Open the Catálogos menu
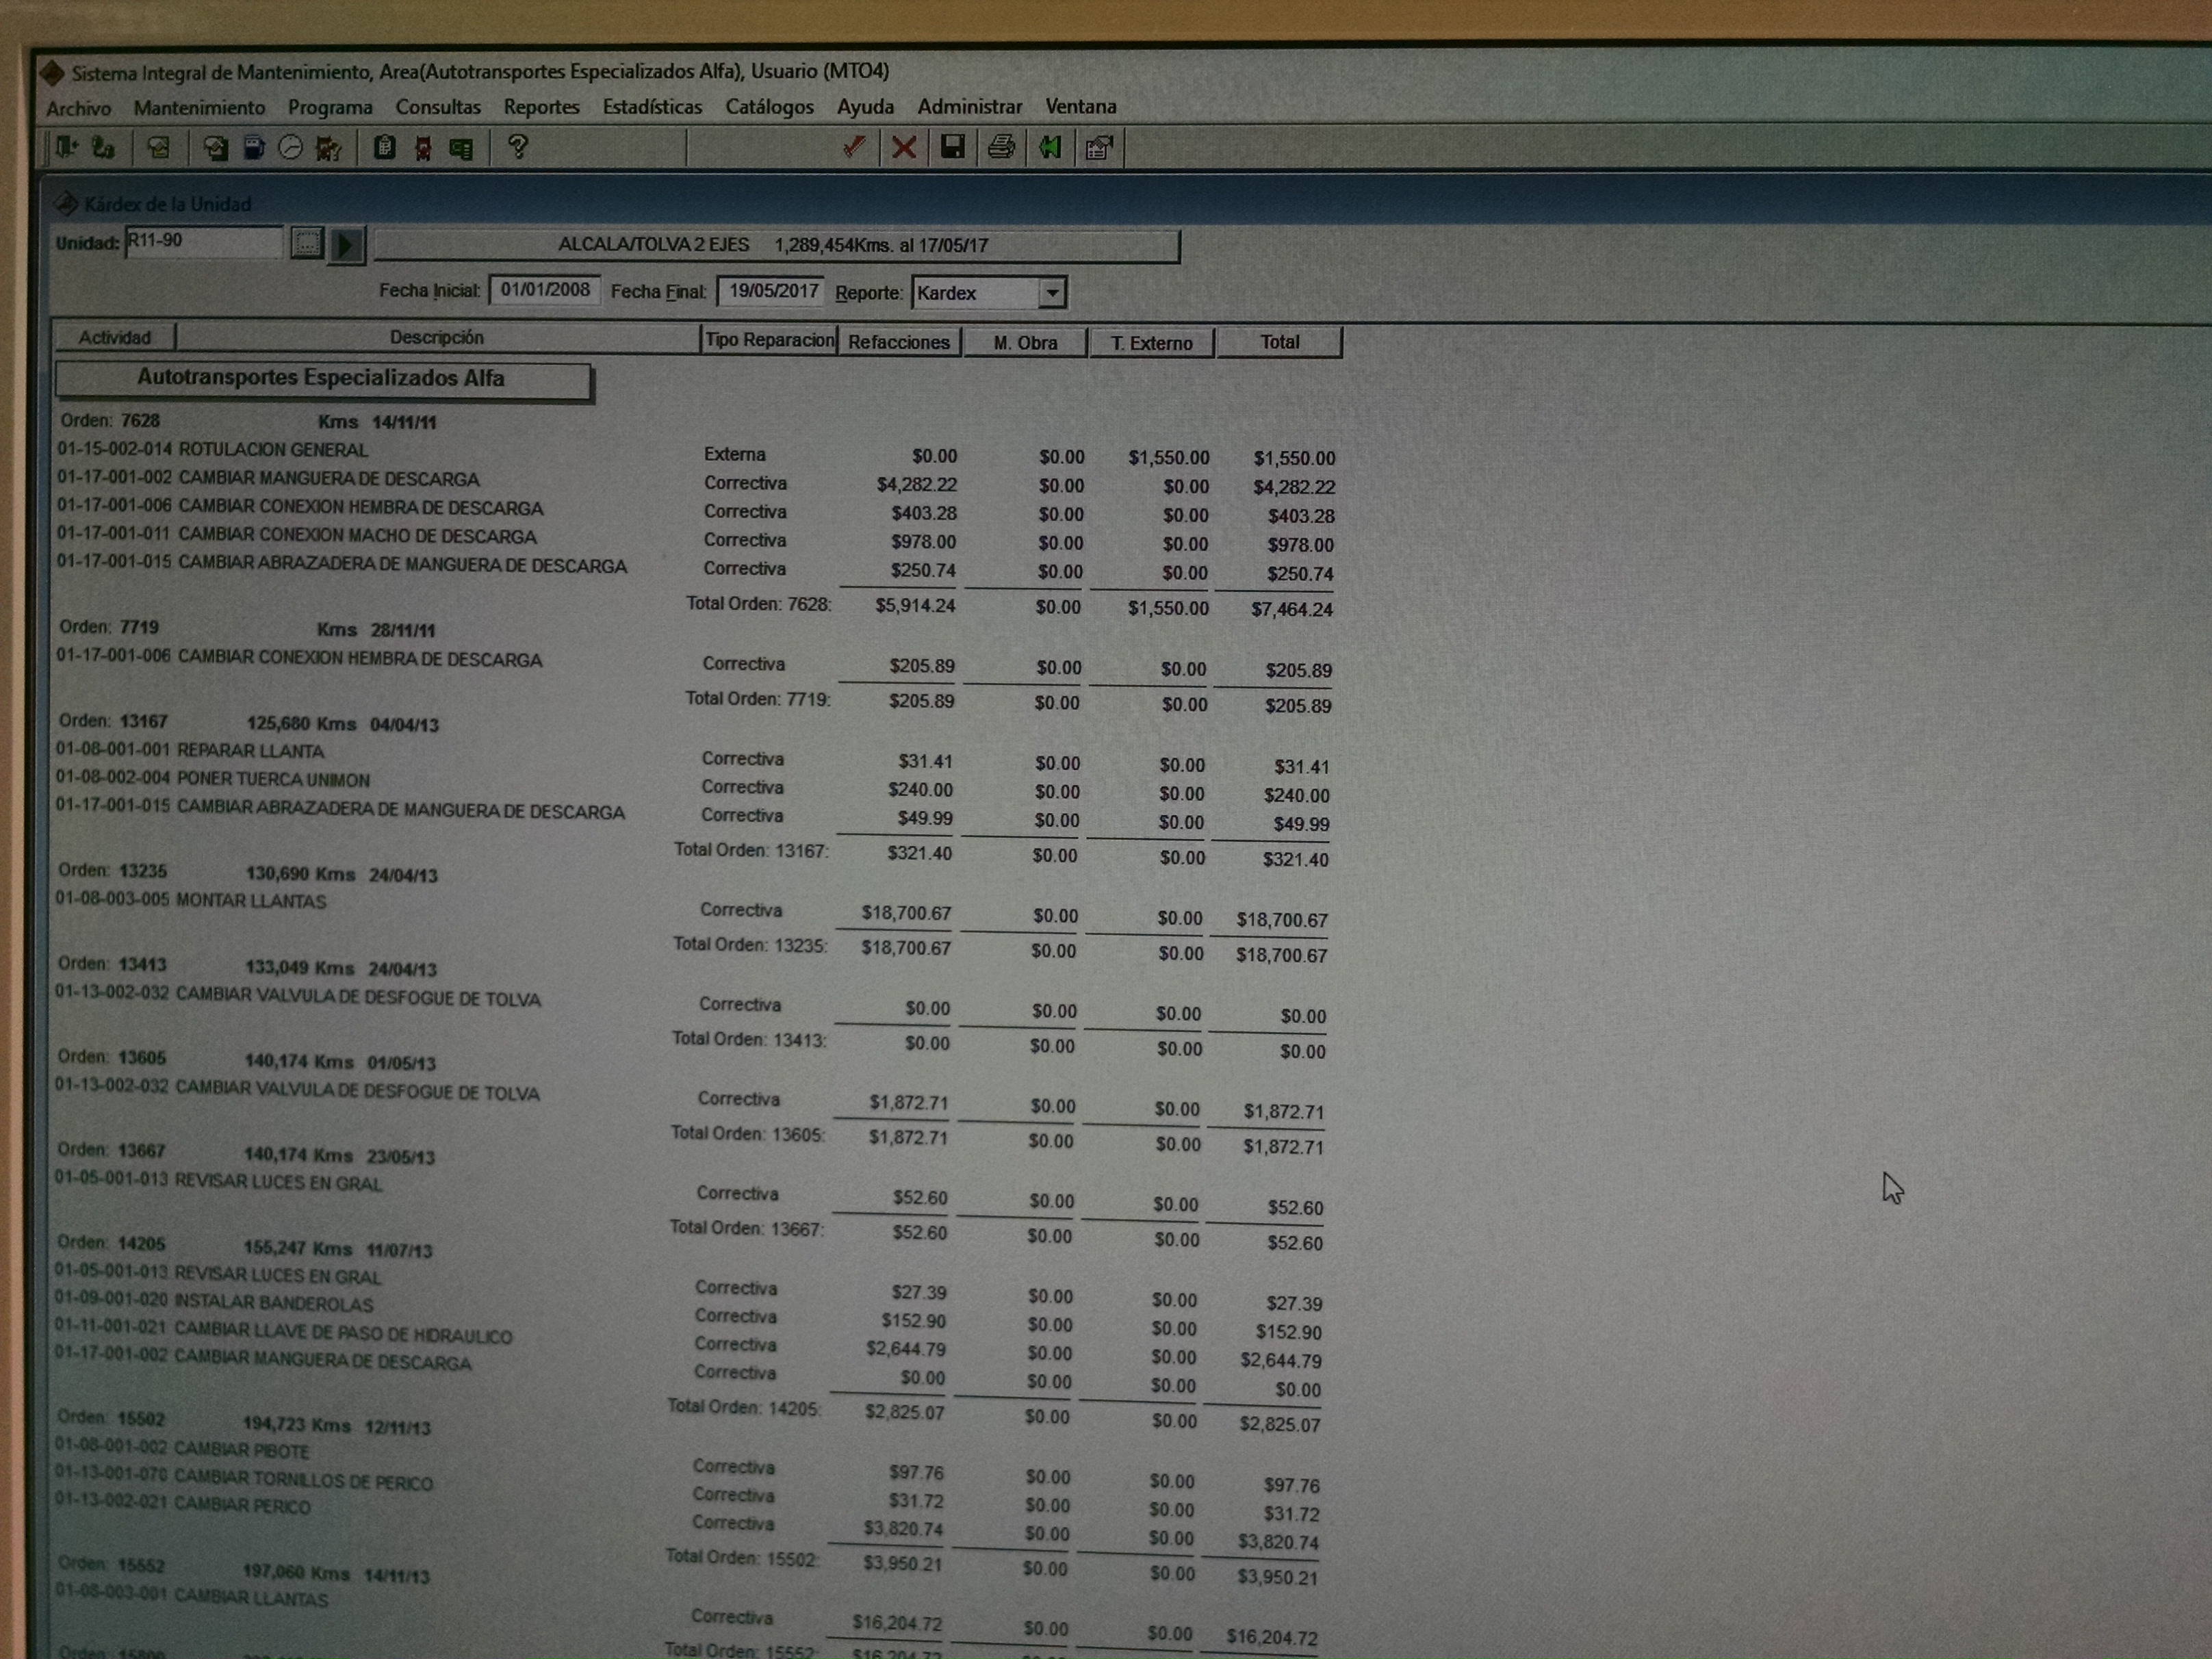 point(769,107)
